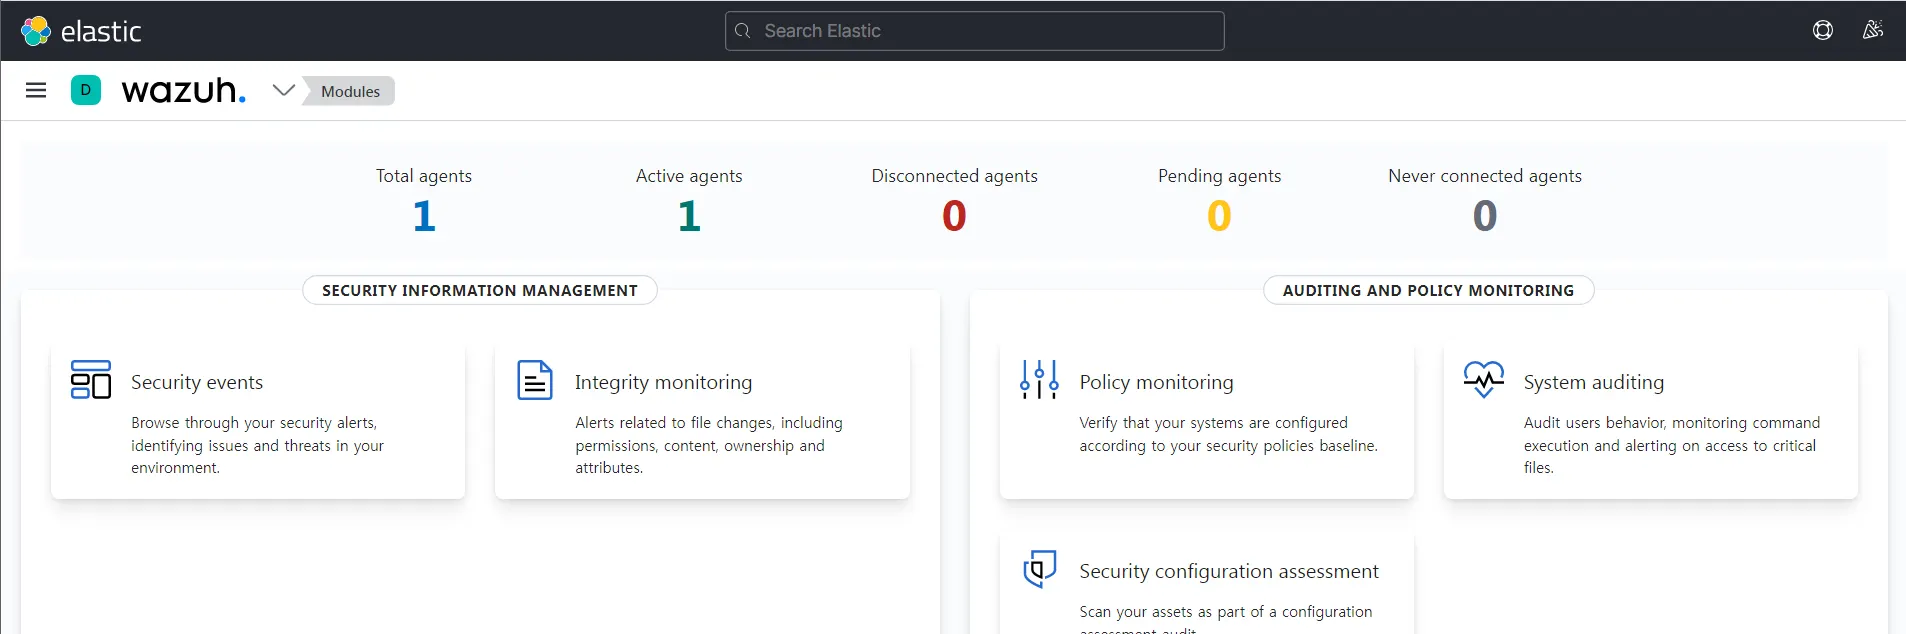
Task: Open the Total agents count
Action: pyautogui.click(x=424, y=216)
